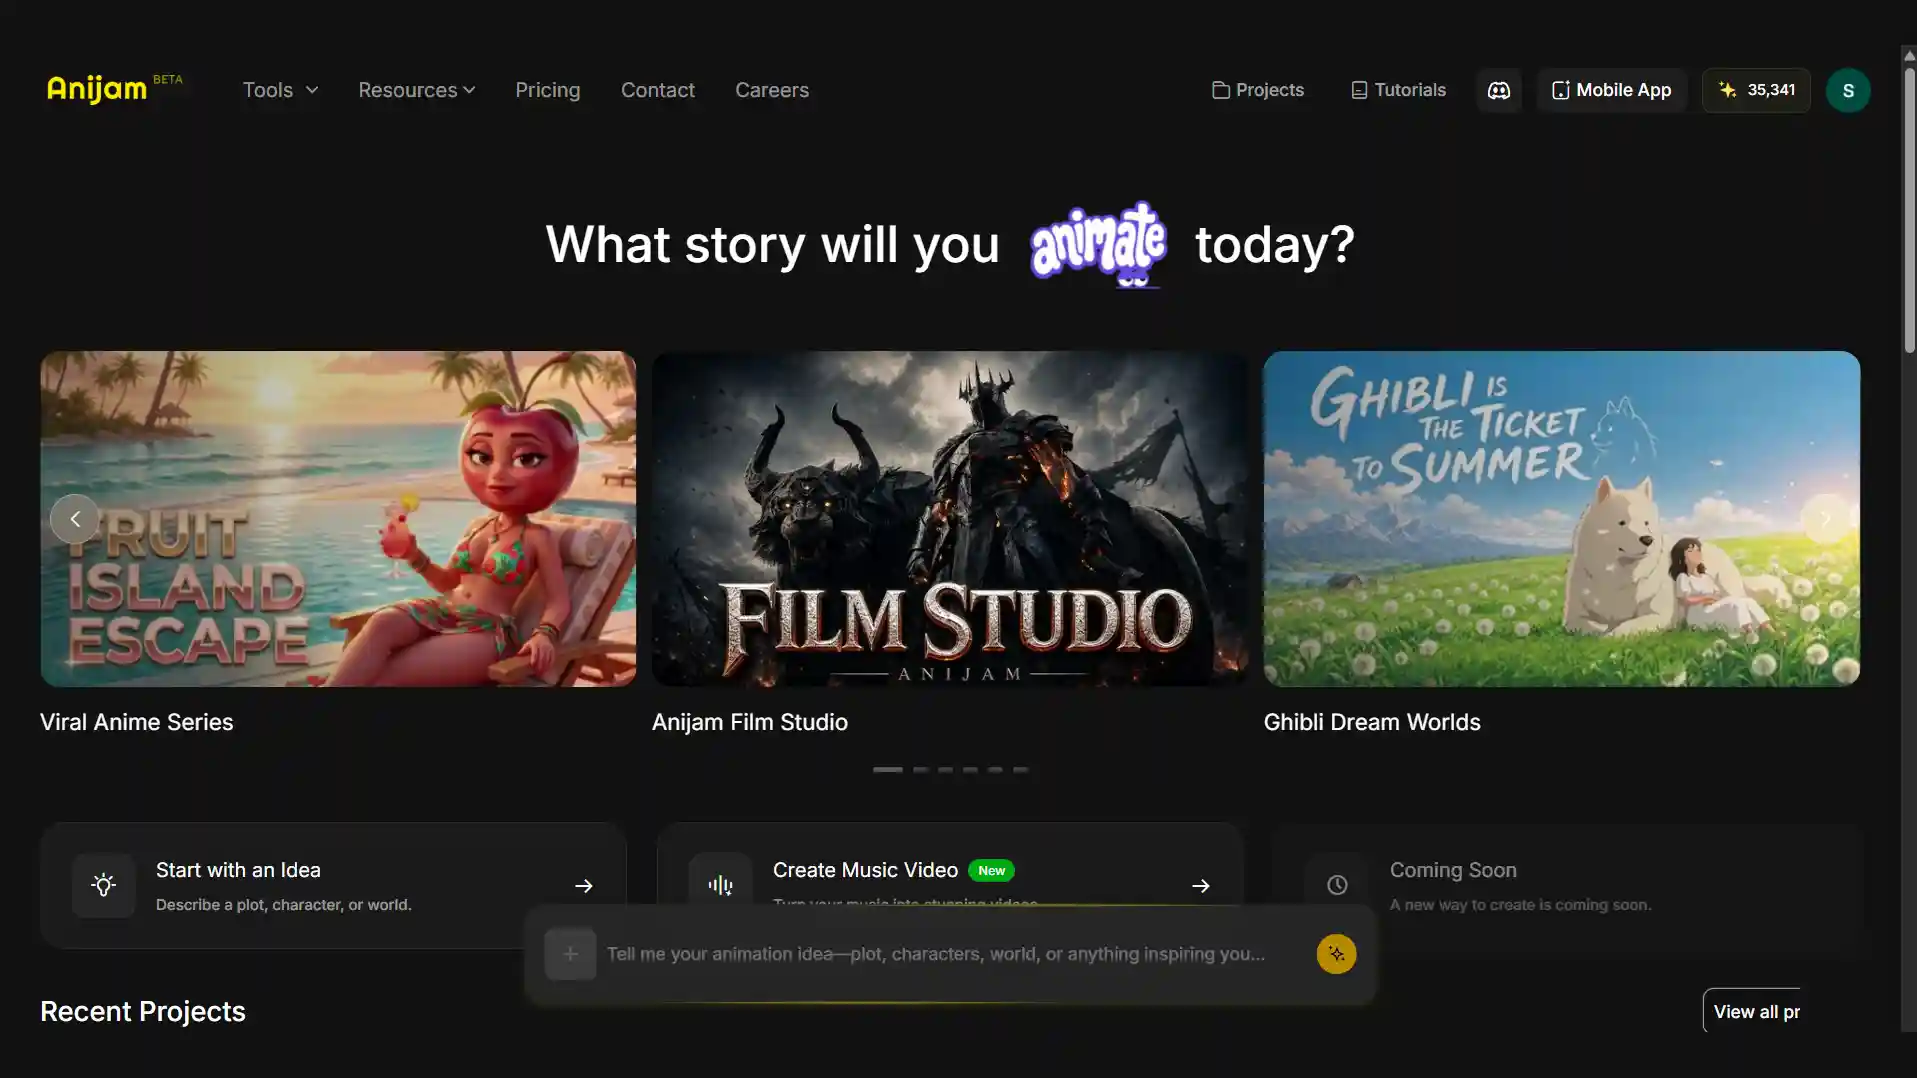1917x1078 pixels.
Task: Select the third carousel page indicator
Action: click(x=945, y=769)
